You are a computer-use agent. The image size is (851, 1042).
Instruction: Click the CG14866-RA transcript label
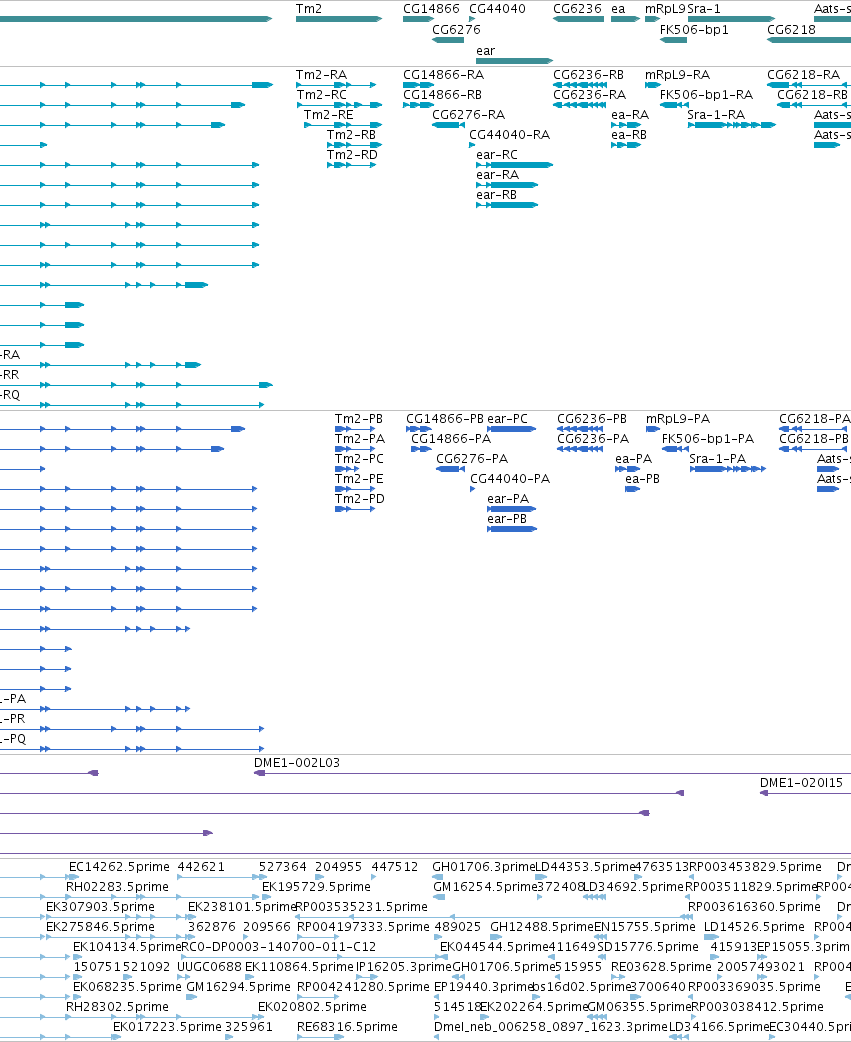pos(444,74)
